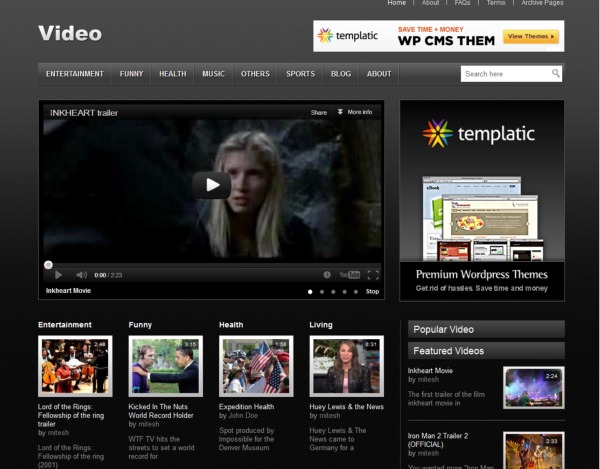This screenshot has height=469, width=600.
Task: Open the Health menu item
Action: point(173,74)
